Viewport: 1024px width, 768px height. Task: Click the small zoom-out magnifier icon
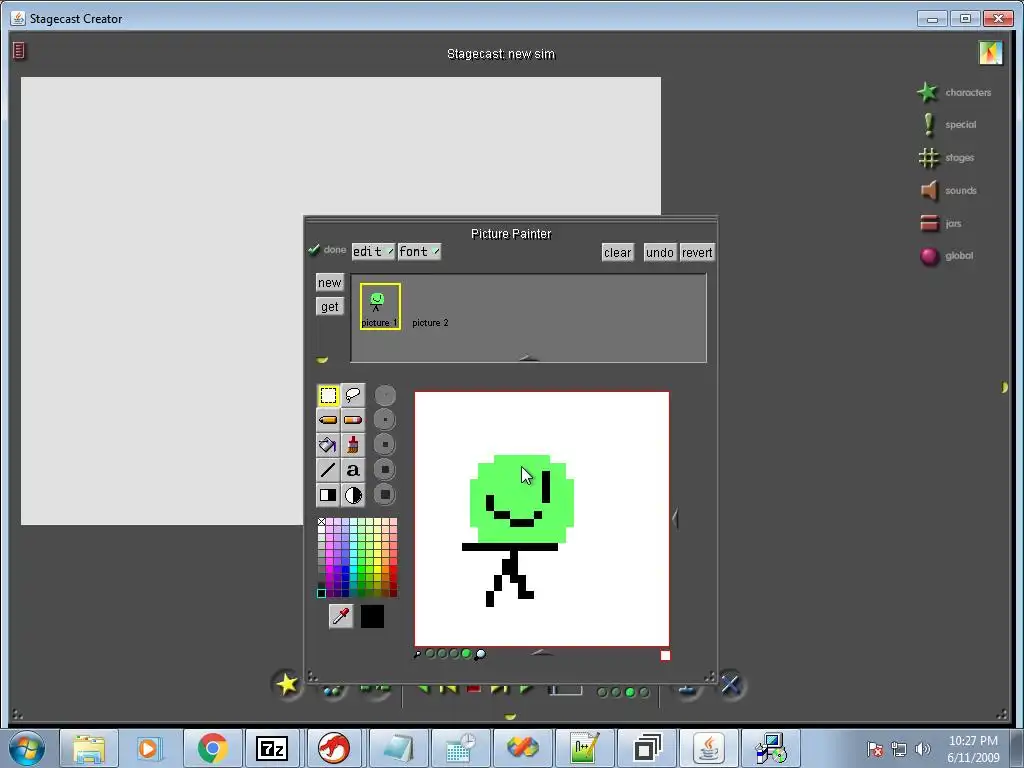point(417,654)
